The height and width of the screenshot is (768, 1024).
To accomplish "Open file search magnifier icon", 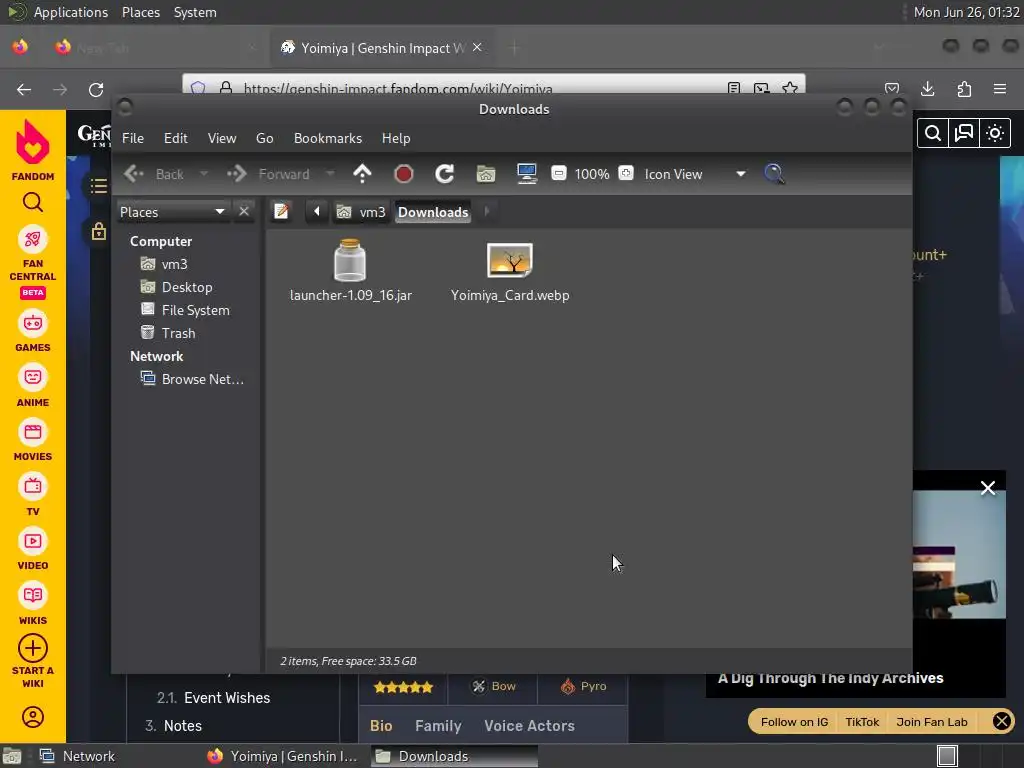I will [774, 174].
